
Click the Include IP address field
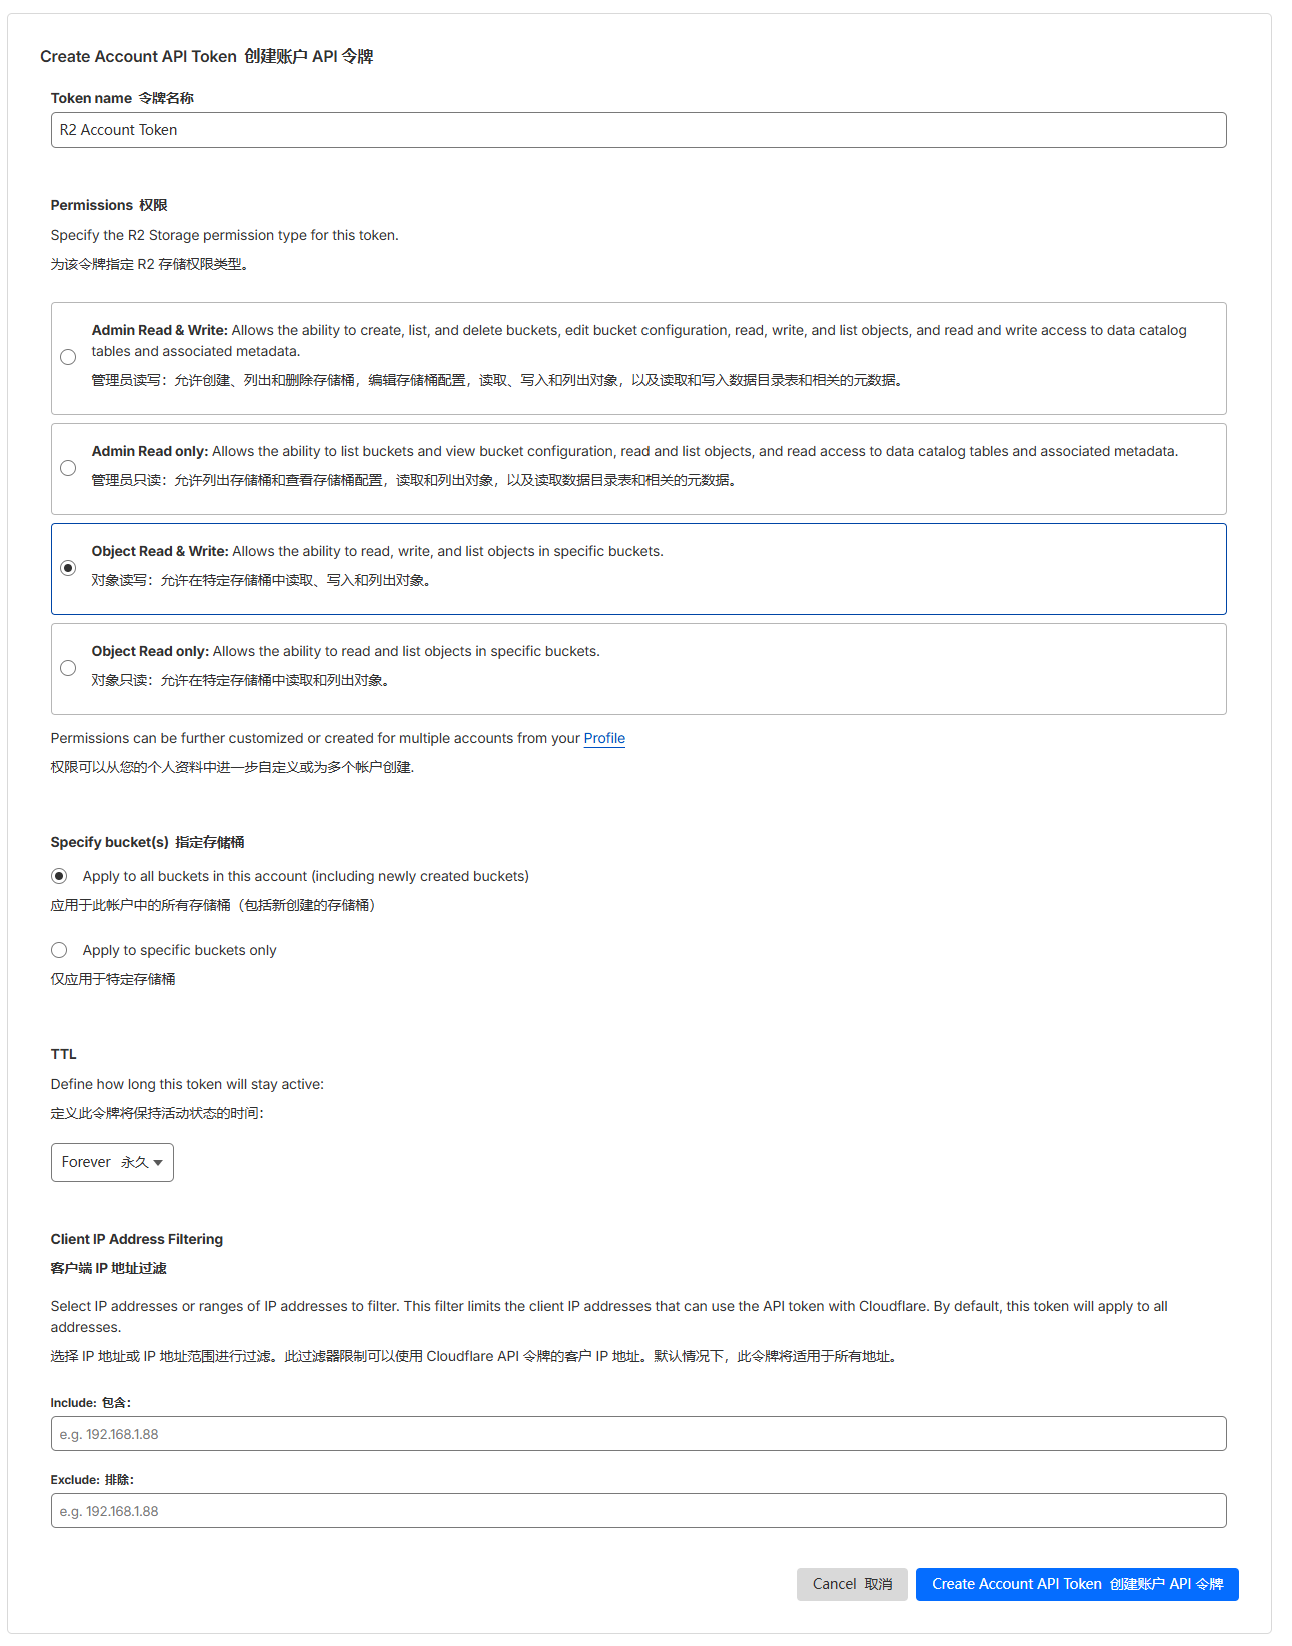pos(638,1434)
